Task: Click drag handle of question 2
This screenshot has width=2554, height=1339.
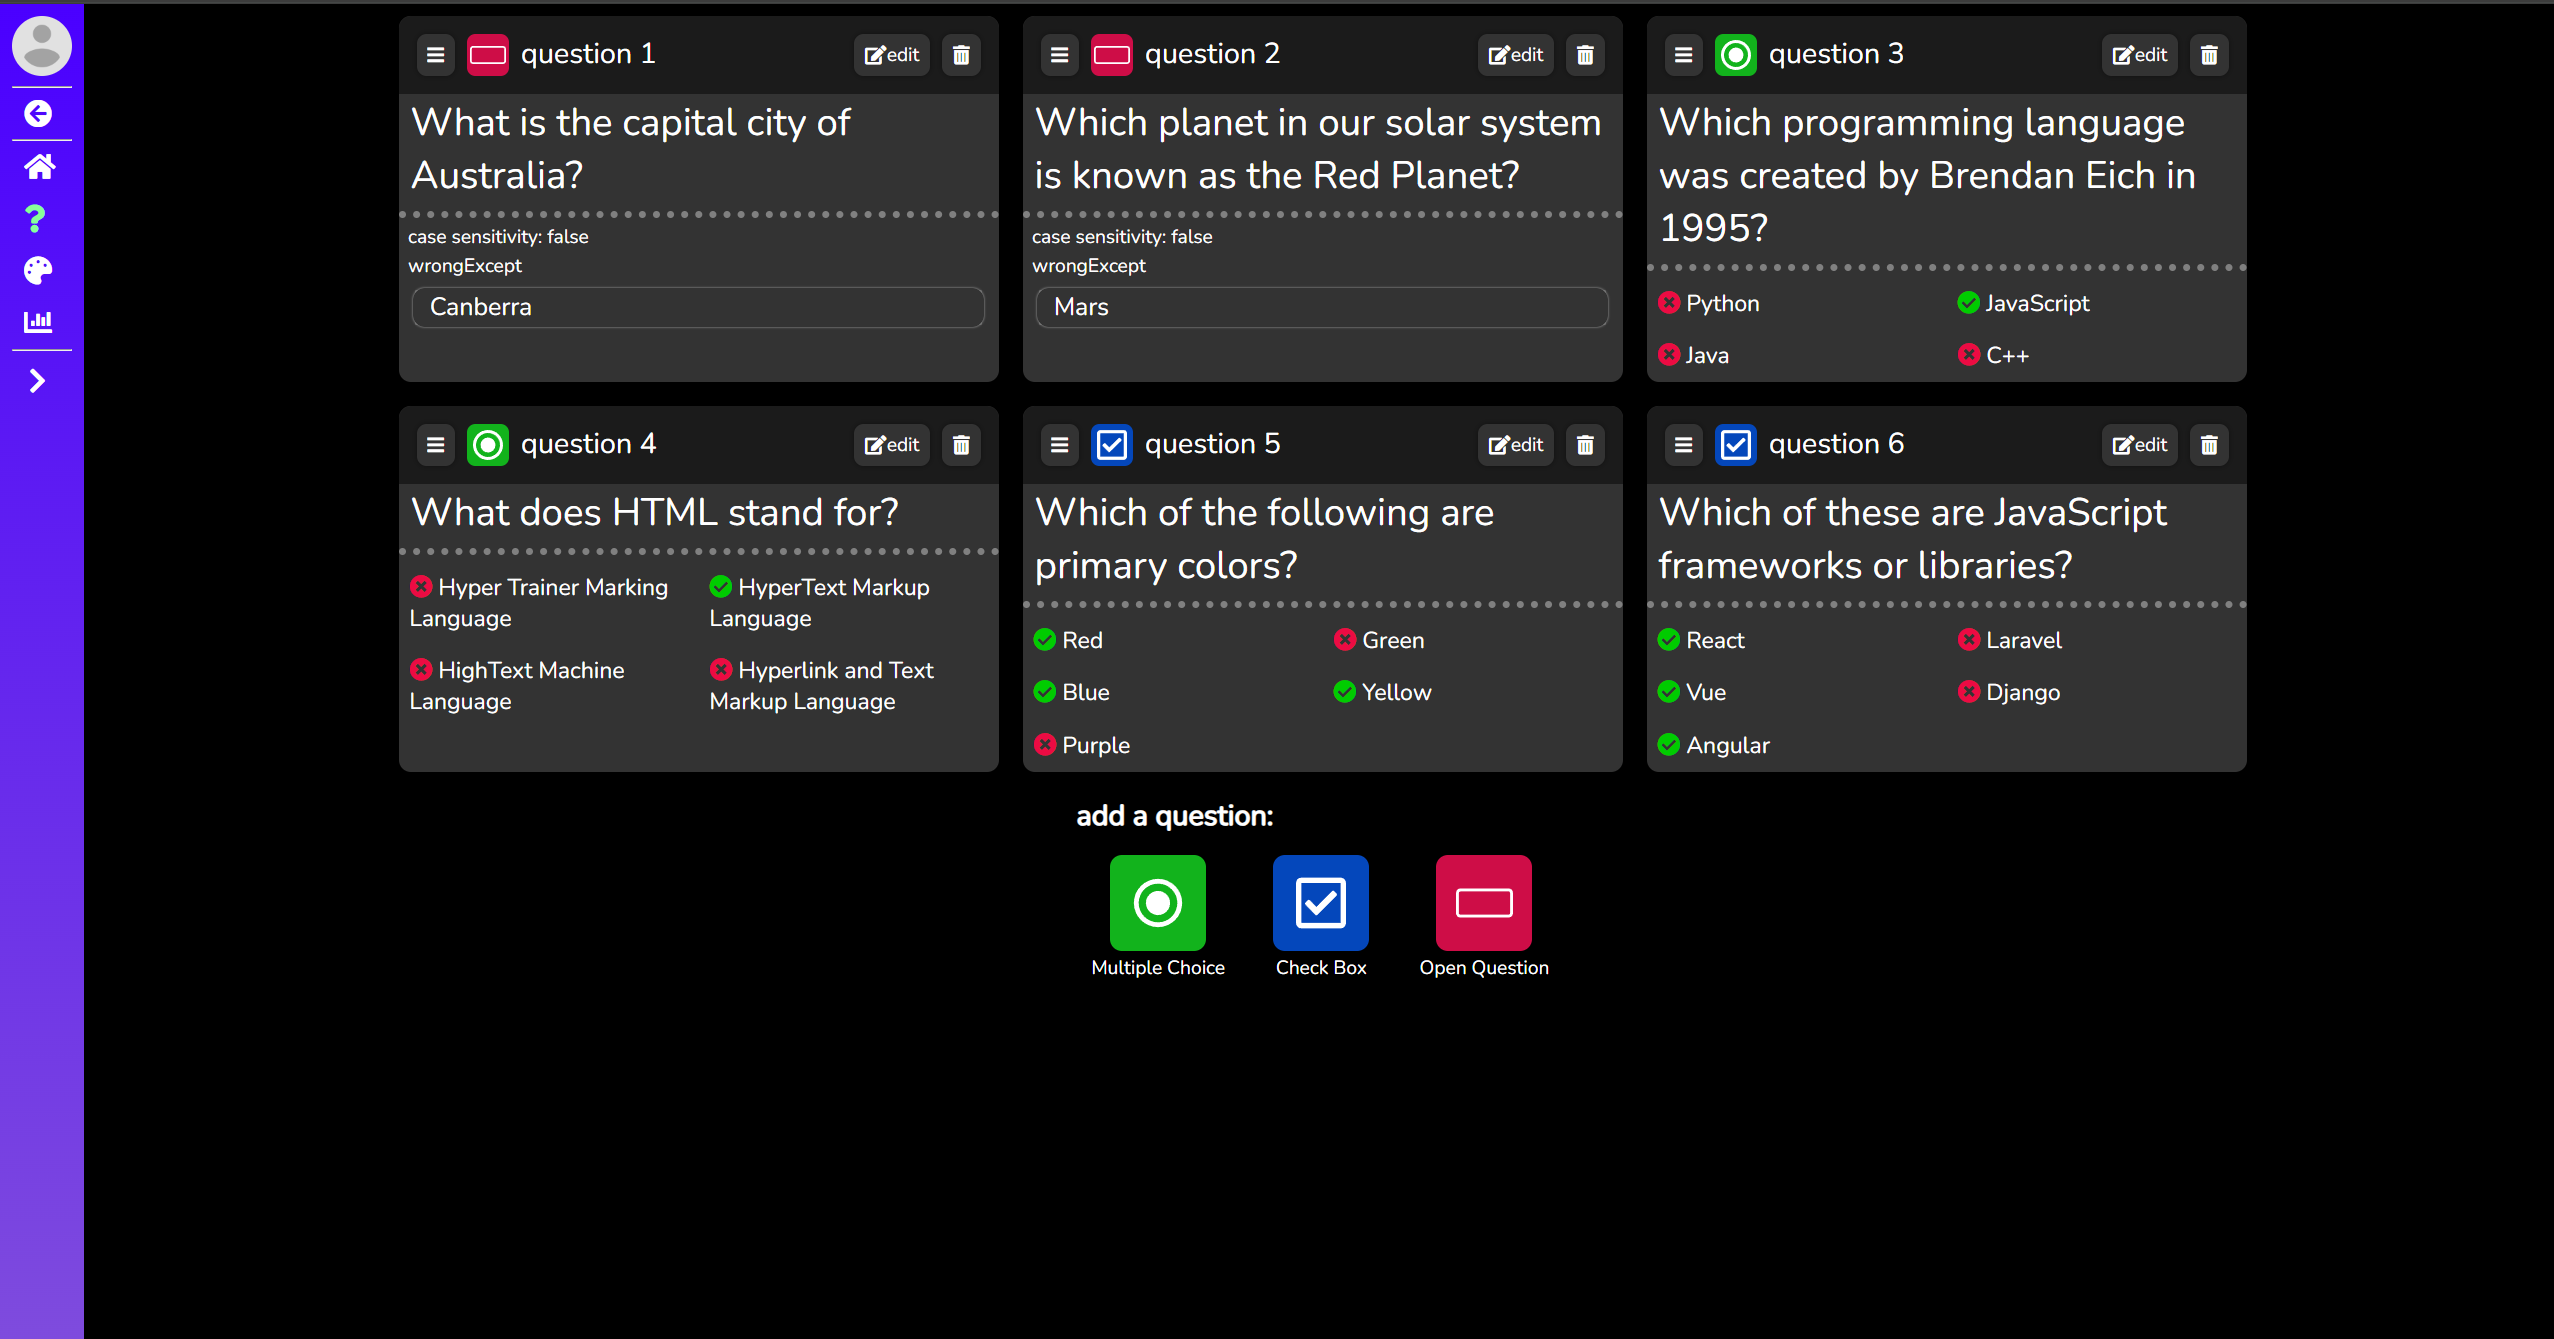Action: click(1059, 55)
